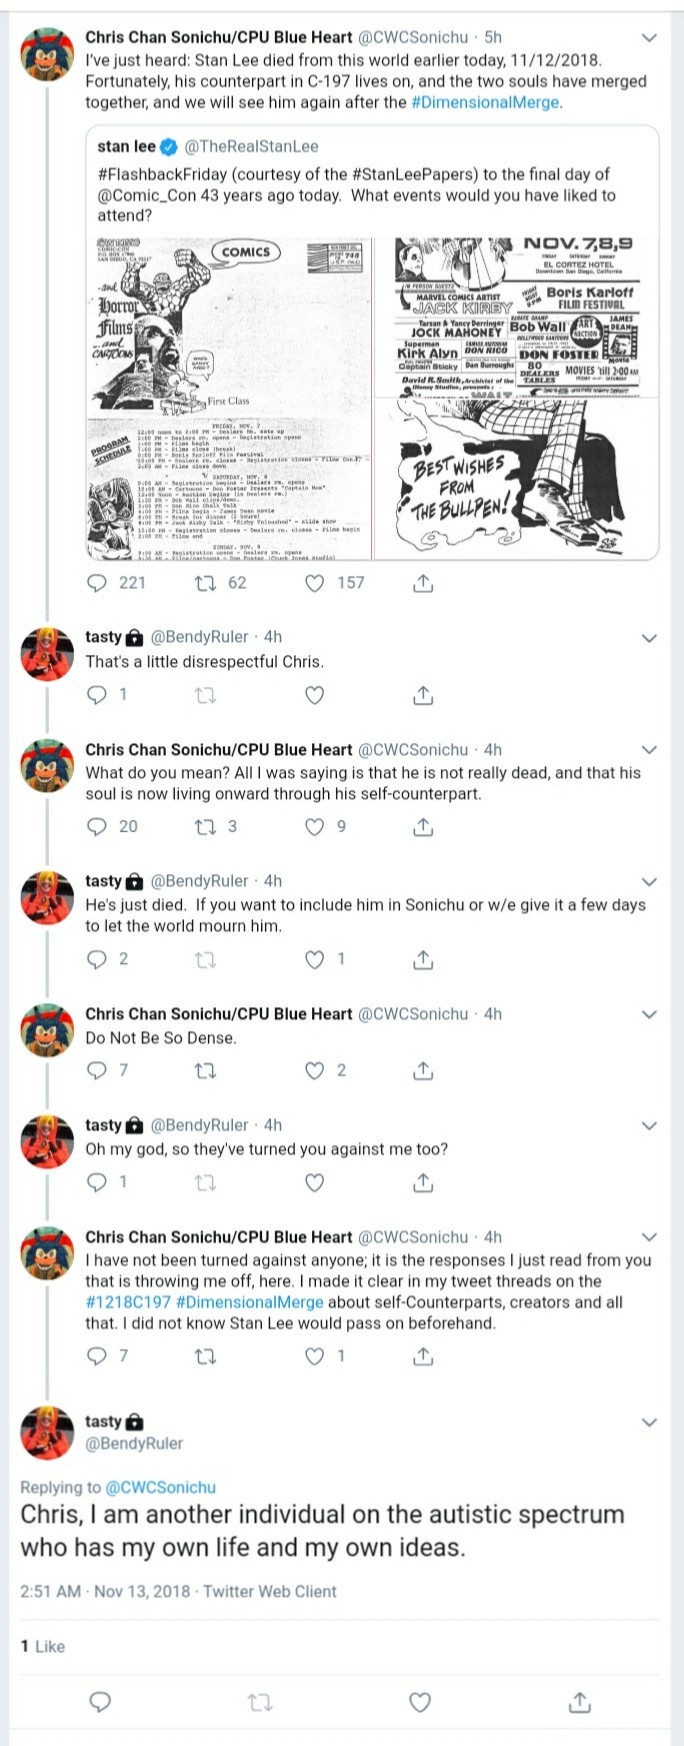This screenshot has height=1746, width=684.
Task: Open tasty's avatar on the final tweet
Action: coord(46,1432)
